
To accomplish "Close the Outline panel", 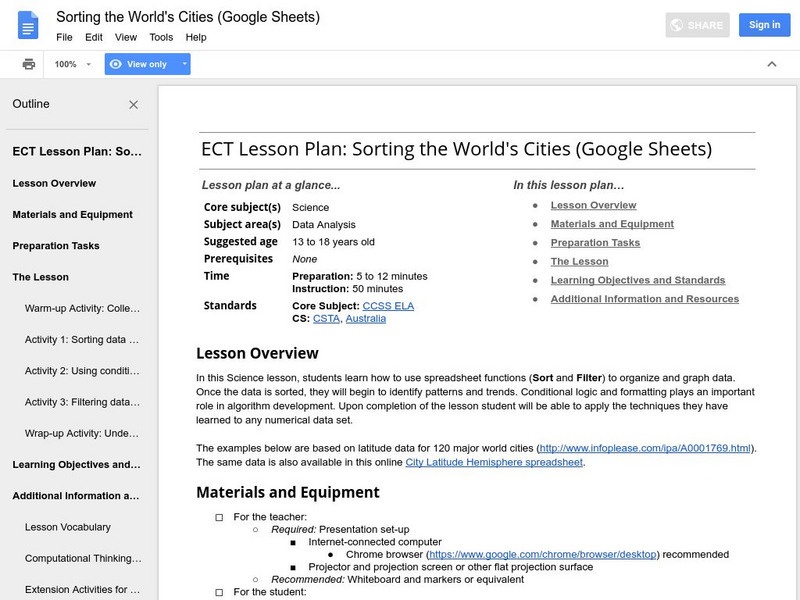I will pos(134,105).
